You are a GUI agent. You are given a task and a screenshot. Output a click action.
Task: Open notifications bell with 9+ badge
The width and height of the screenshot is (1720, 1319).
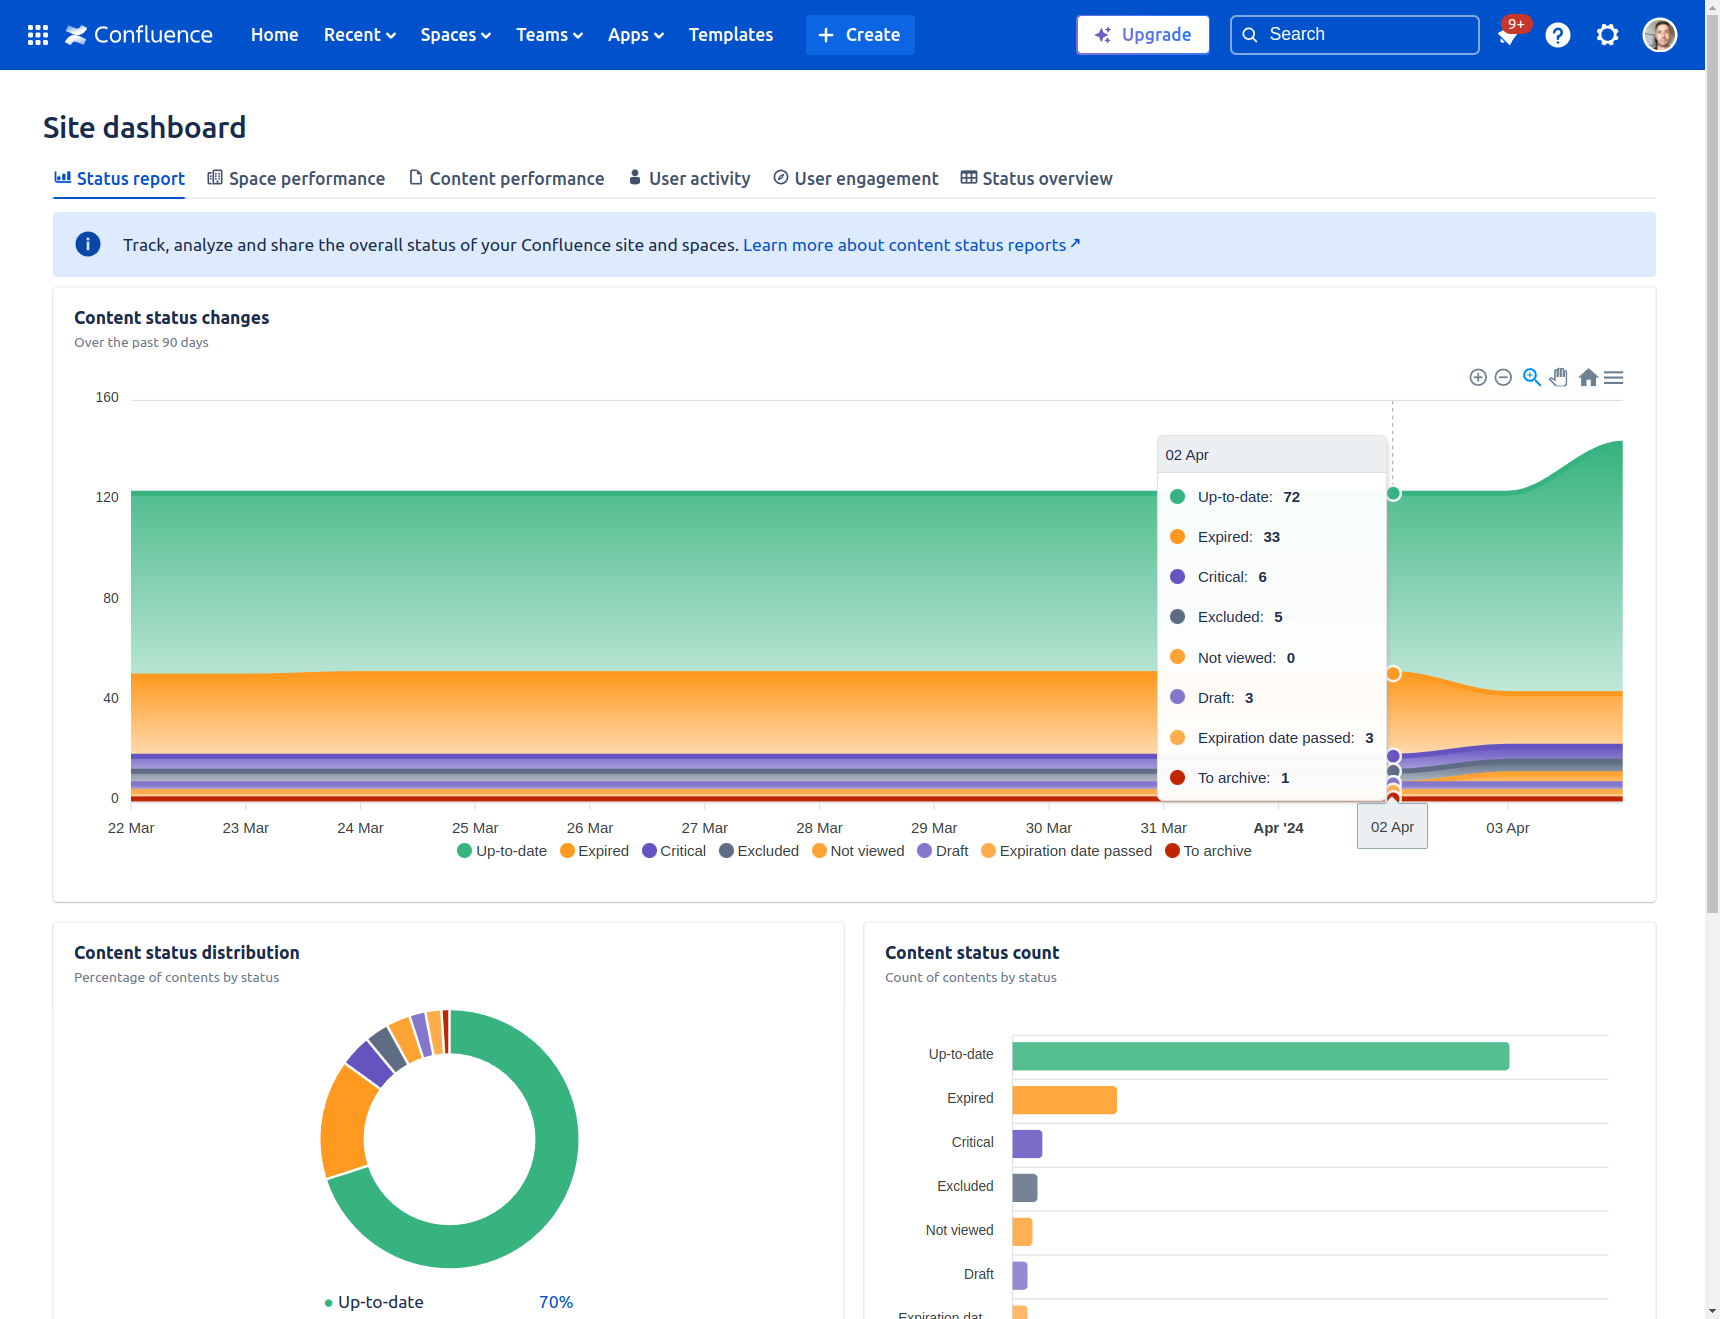[1509, 35]
